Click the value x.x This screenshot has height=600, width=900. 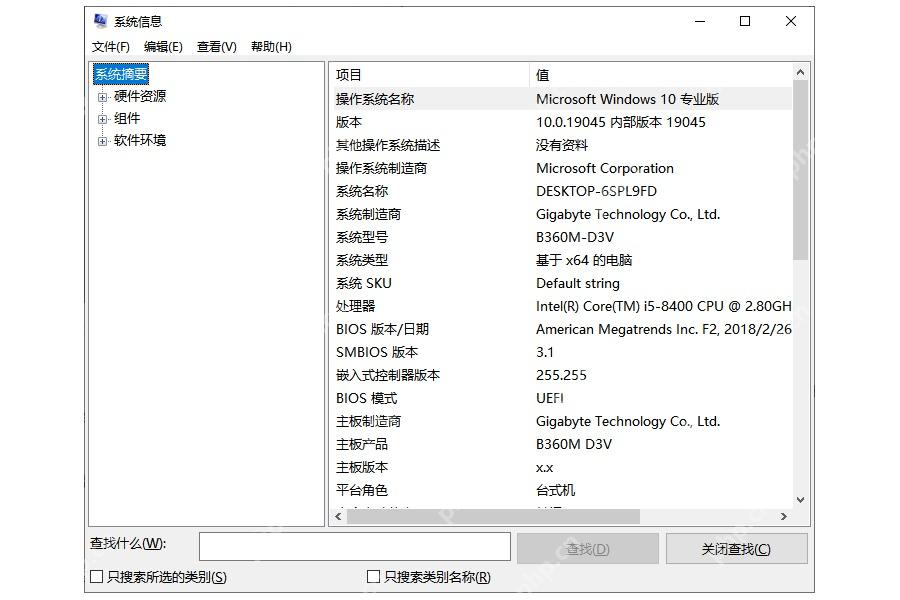coord(545,467)
